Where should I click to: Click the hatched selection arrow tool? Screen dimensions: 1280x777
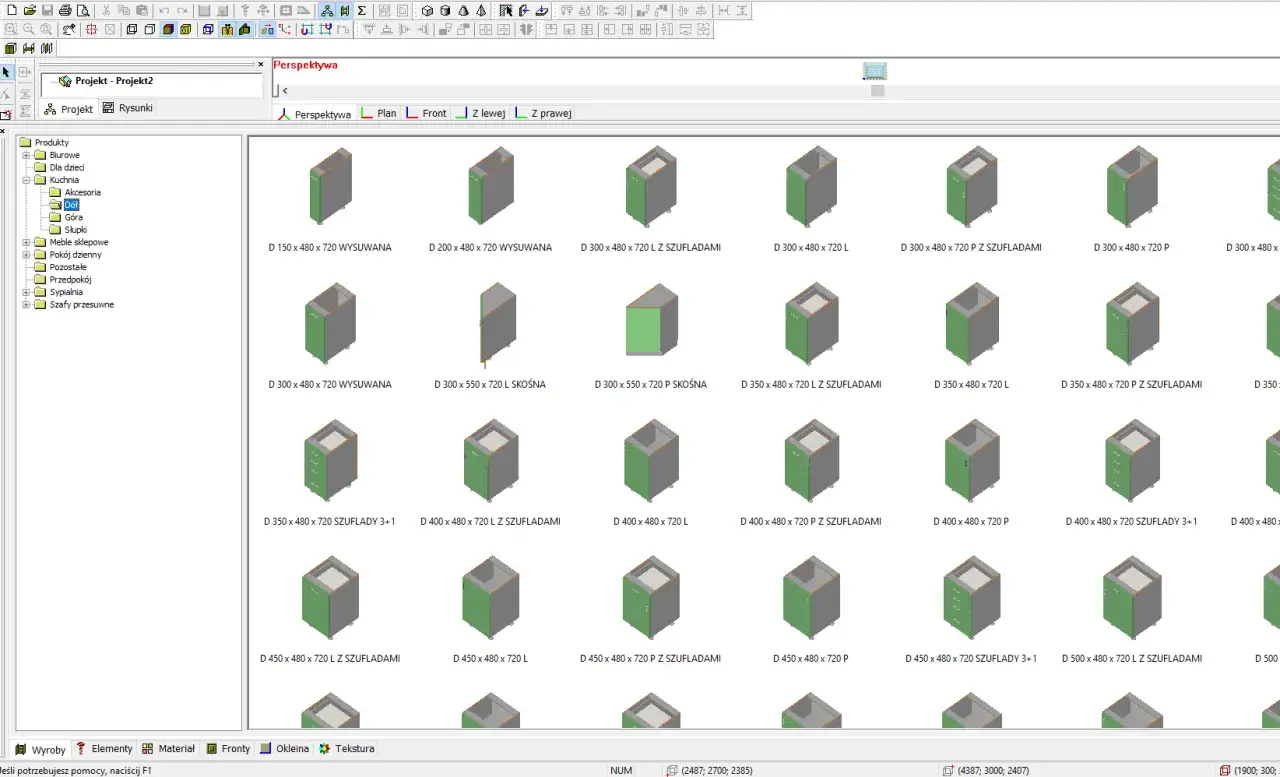[505, 10]
